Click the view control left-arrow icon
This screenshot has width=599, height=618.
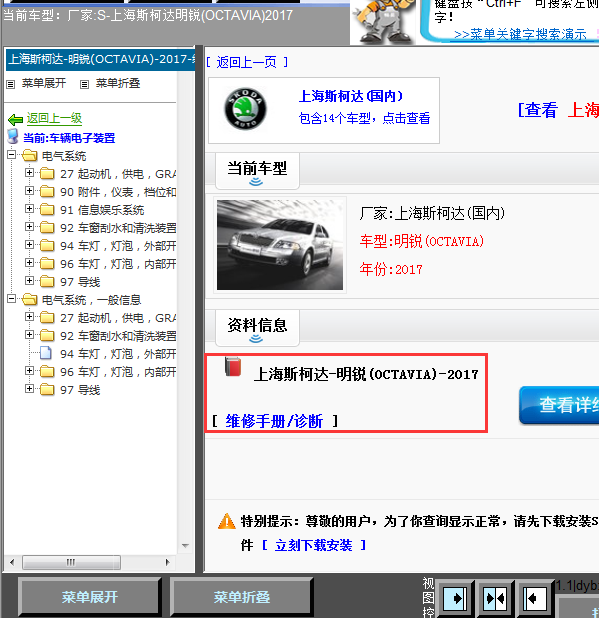pos(534,599)
